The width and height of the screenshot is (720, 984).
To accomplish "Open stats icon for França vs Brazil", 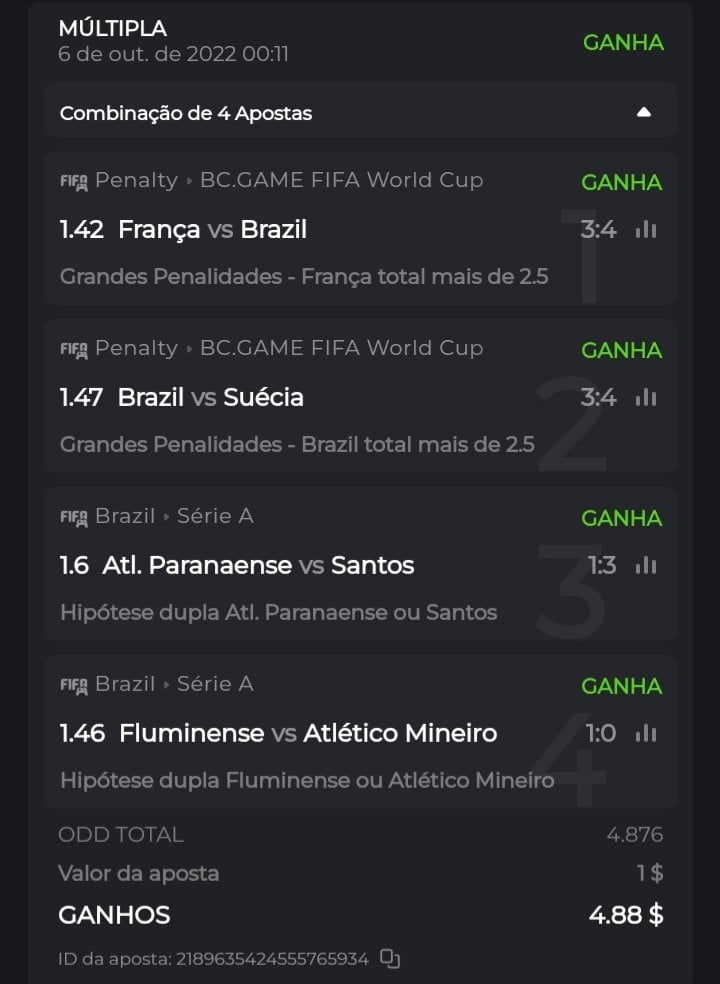I will [646, 230].
